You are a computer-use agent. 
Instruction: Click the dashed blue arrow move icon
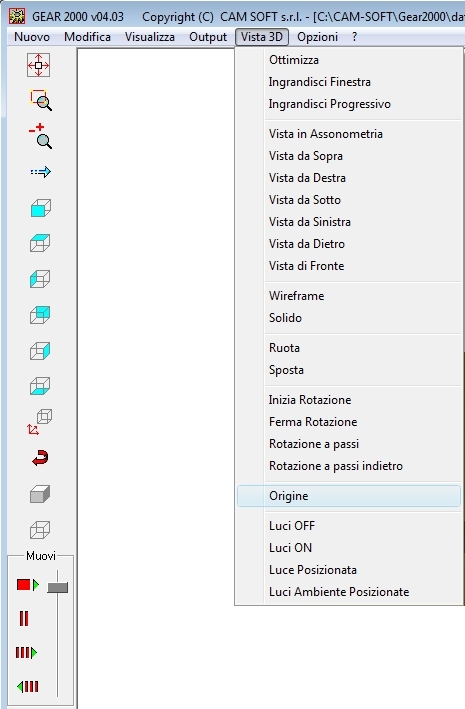pyautogui.click(x=41, y=172)
